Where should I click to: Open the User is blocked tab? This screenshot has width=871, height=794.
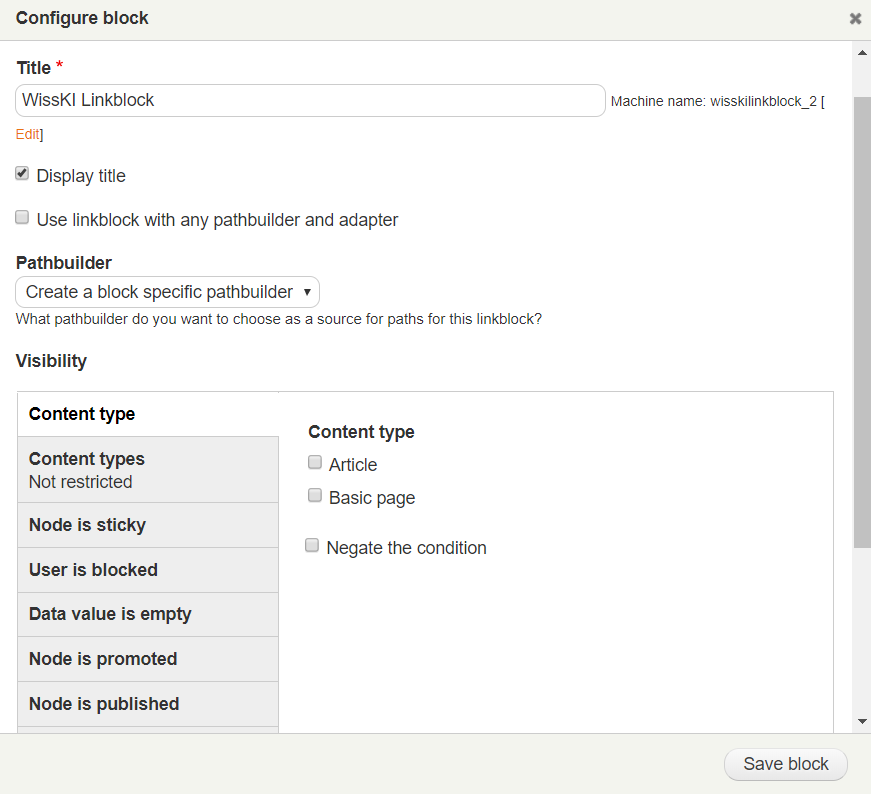coord(148,570)
